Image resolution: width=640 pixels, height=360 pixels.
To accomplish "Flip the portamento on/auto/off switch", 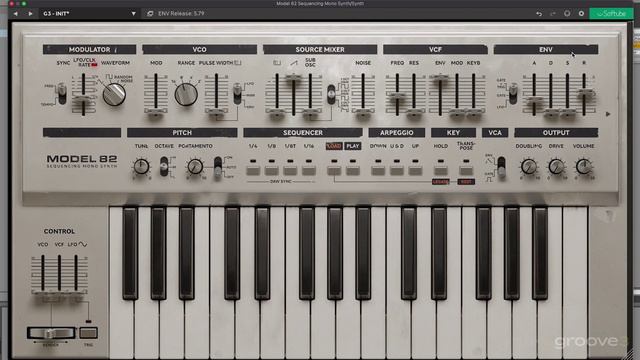I will pyautogui.click(x=218, y=167).
